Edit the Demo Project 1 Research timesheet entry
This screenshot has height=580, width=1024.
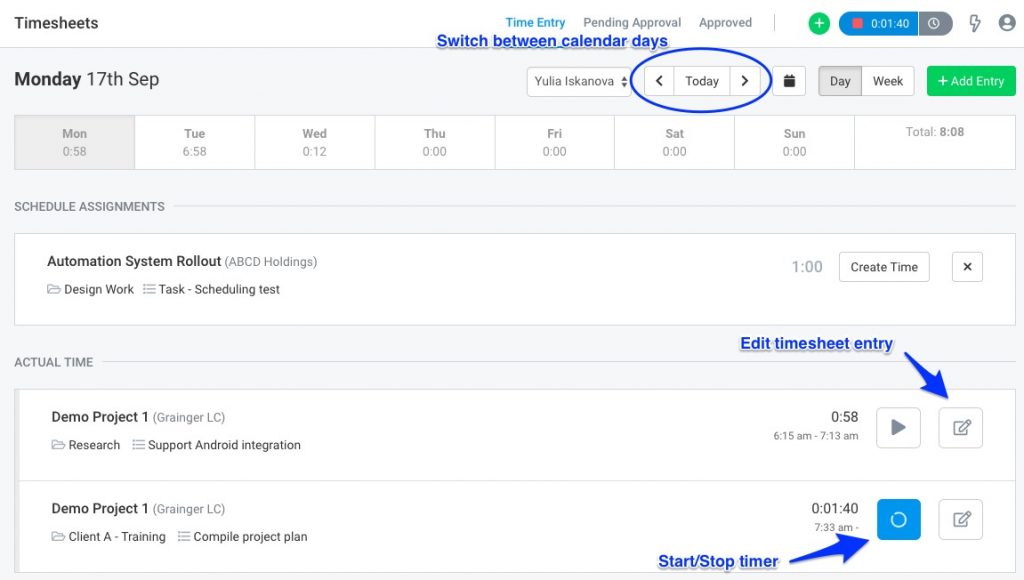coord(959,427)
